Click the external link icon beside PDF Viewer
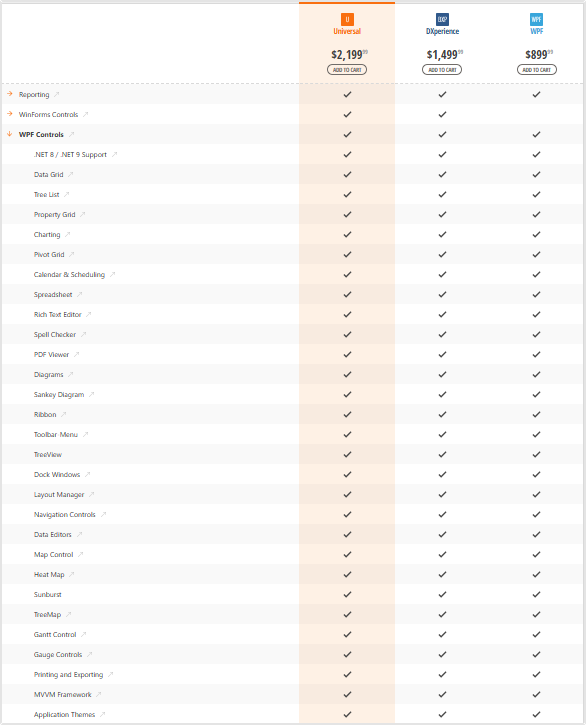This screenshot has height=725, width=586. [76, 355]
